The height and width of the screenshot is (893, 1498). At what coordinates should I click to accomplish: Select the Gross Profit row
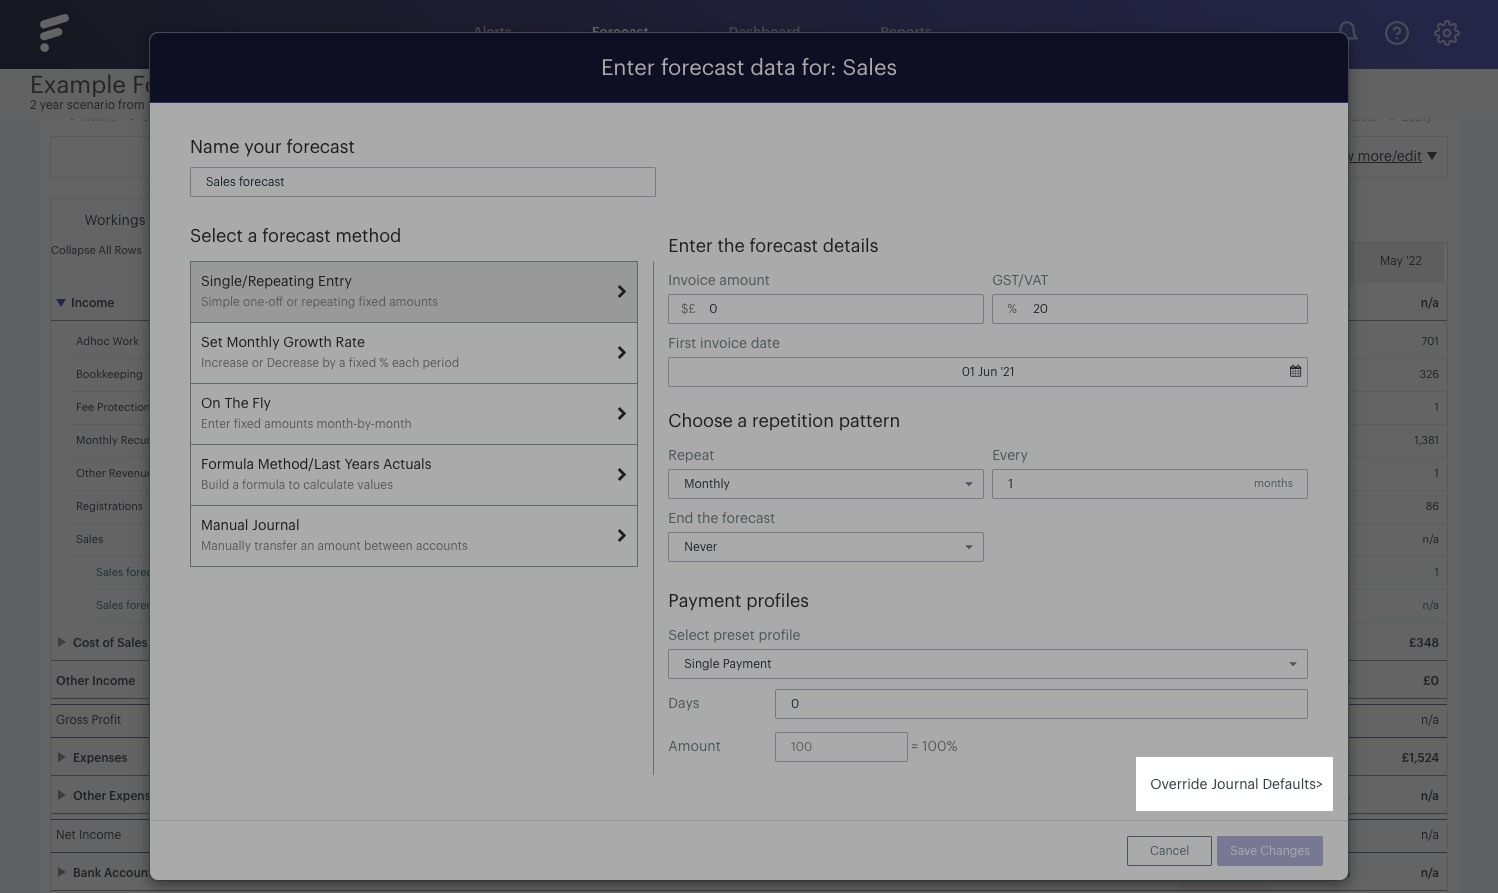tap(88, 720)
